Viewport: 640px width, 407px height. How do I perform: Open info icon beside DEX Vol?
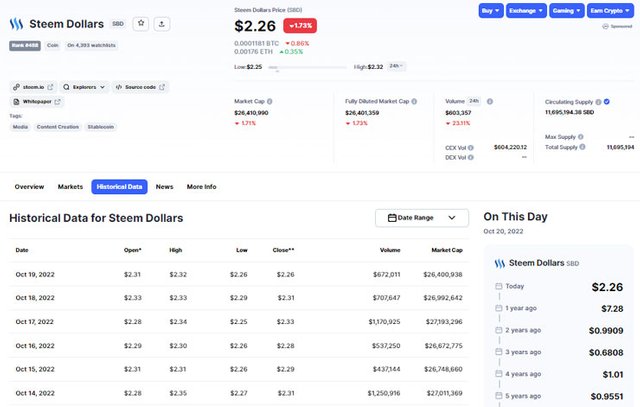pyautogui.click(x=471, y=158)
